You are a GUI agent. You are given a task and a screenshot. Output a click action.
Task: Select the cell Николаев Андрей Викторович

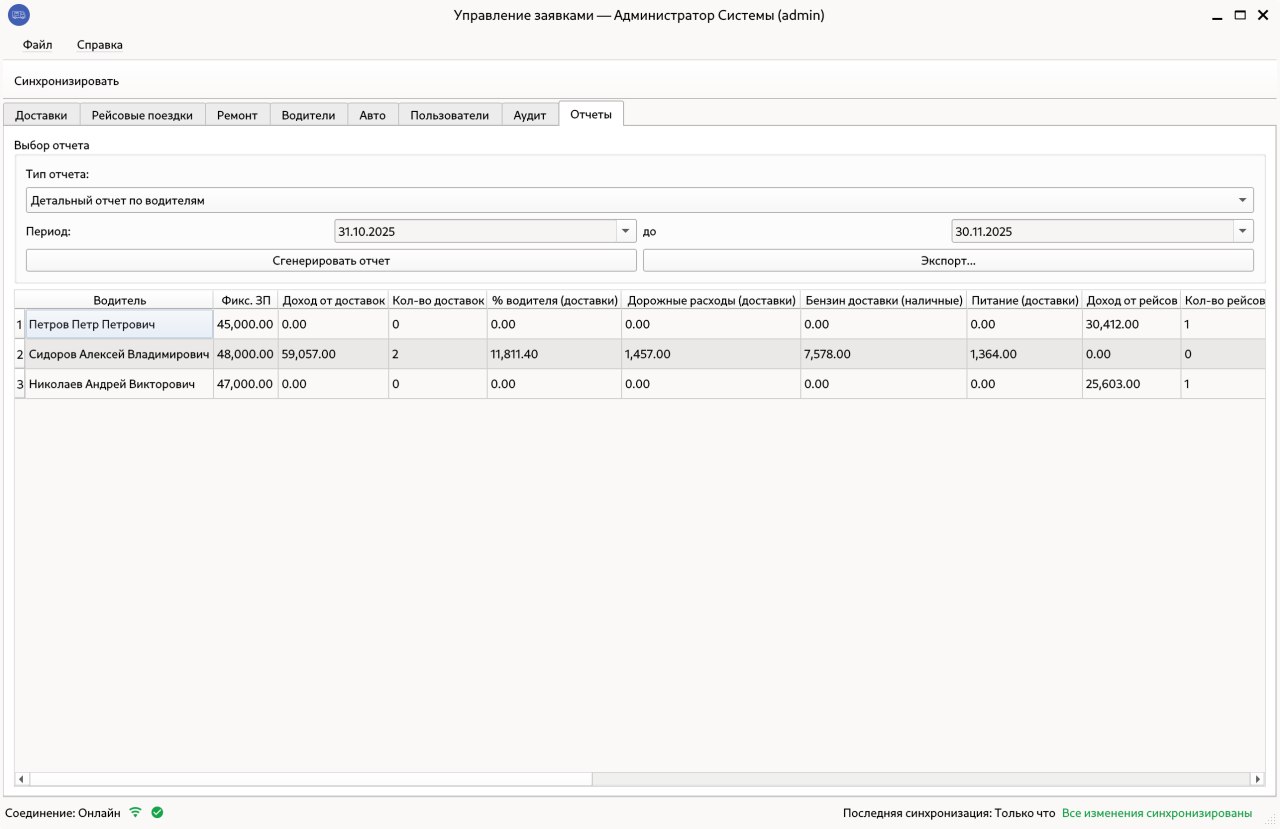pyautogui.click(x=119, y=384)
